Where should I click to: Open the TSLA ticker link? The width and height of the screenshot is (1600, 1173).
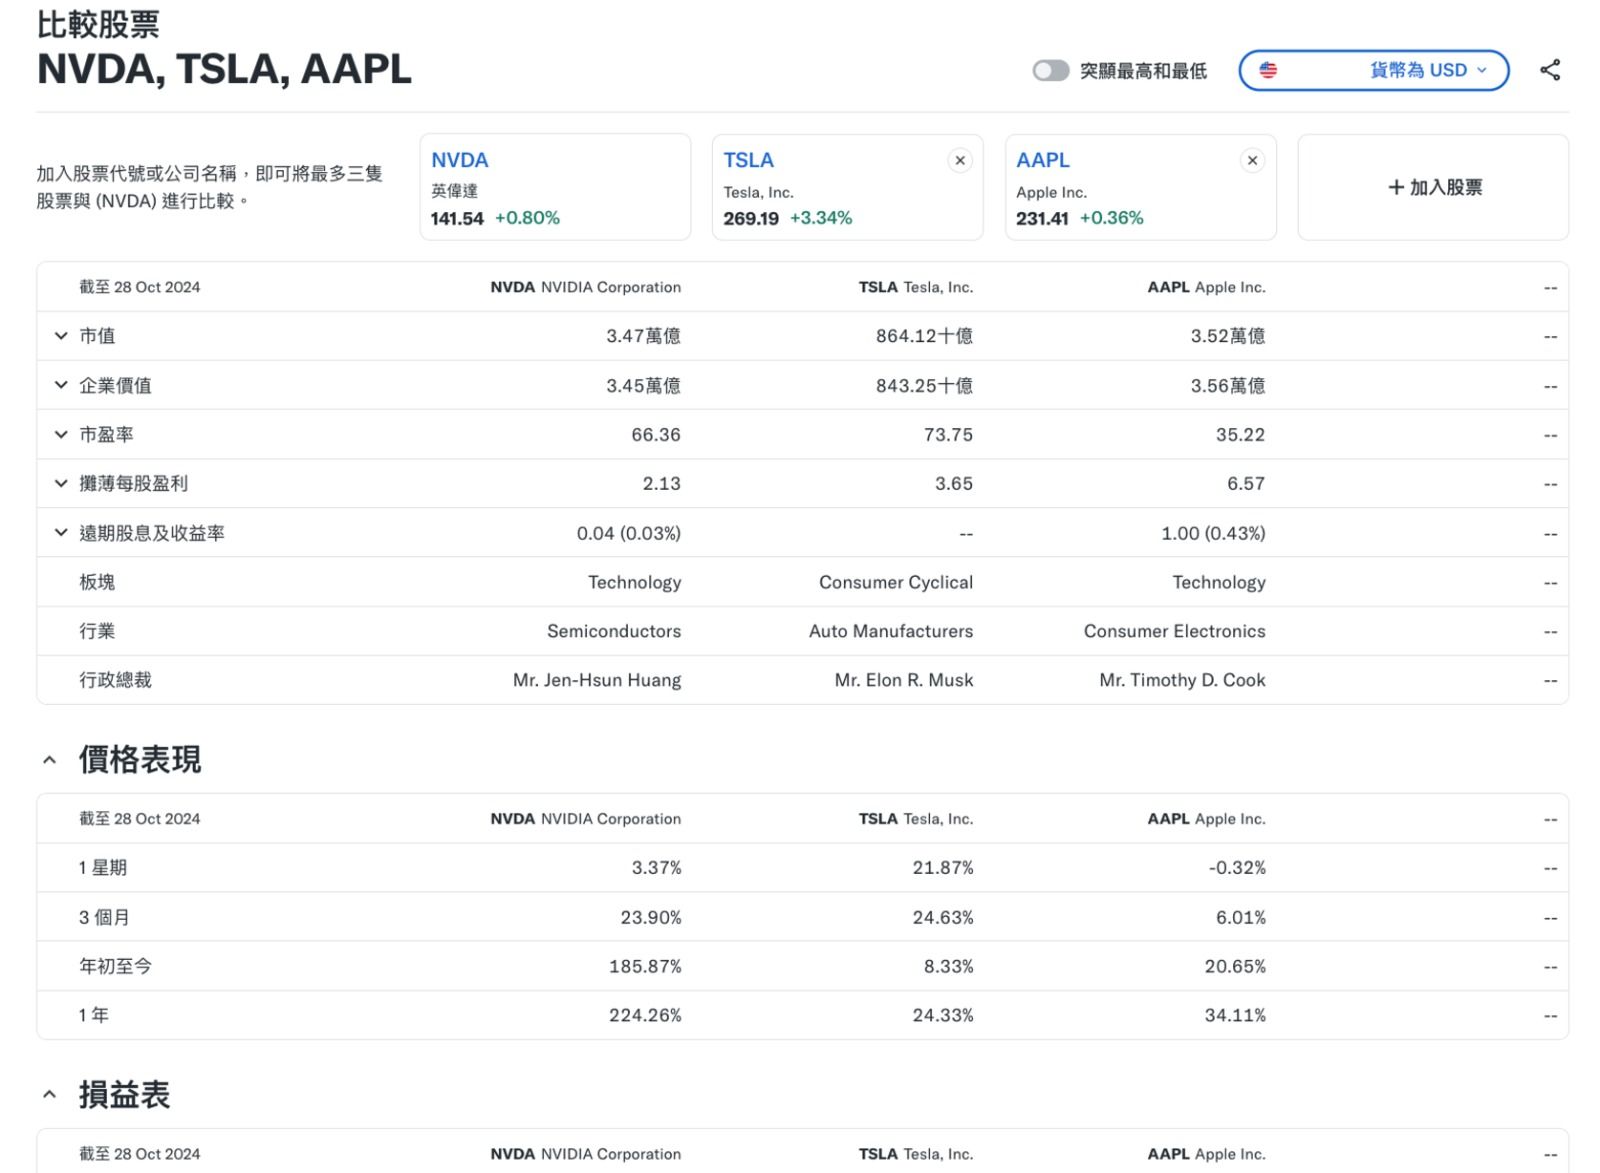(x=748, y=160)
